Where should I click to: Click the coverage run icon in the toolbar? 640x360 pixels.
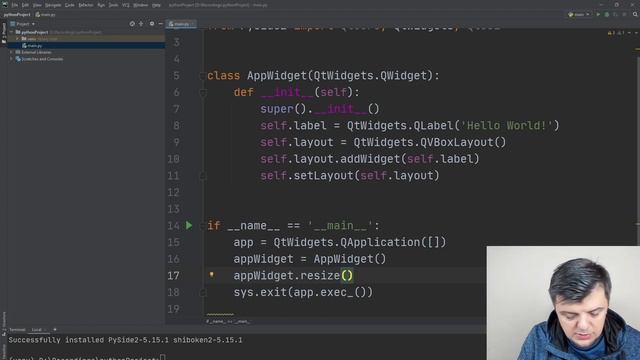coord(616,14)
